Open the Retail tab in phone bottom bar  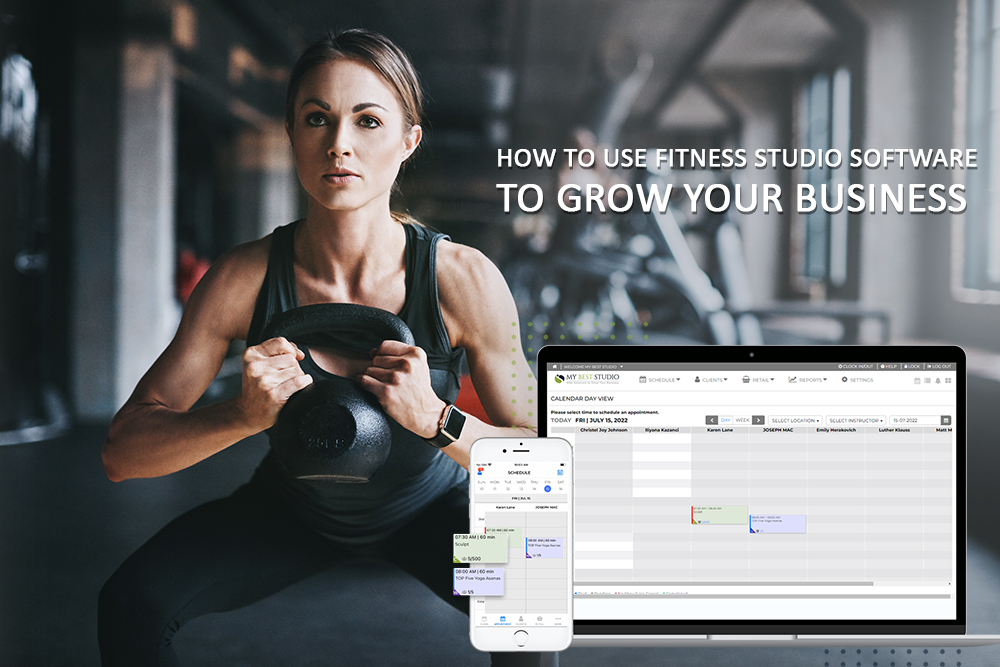click(x=540, y=620)
